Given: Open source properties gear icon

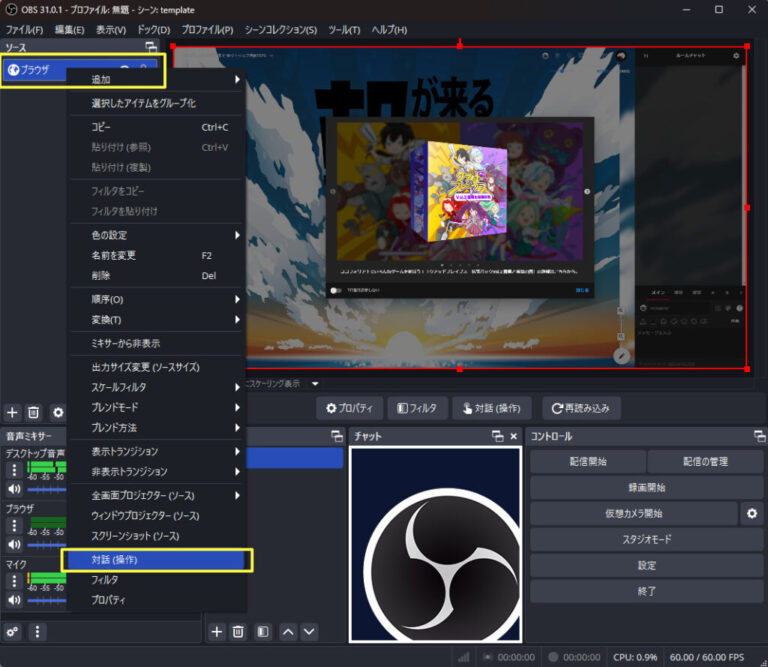Looking at the screenshot, I should click(x=57, y=412).
